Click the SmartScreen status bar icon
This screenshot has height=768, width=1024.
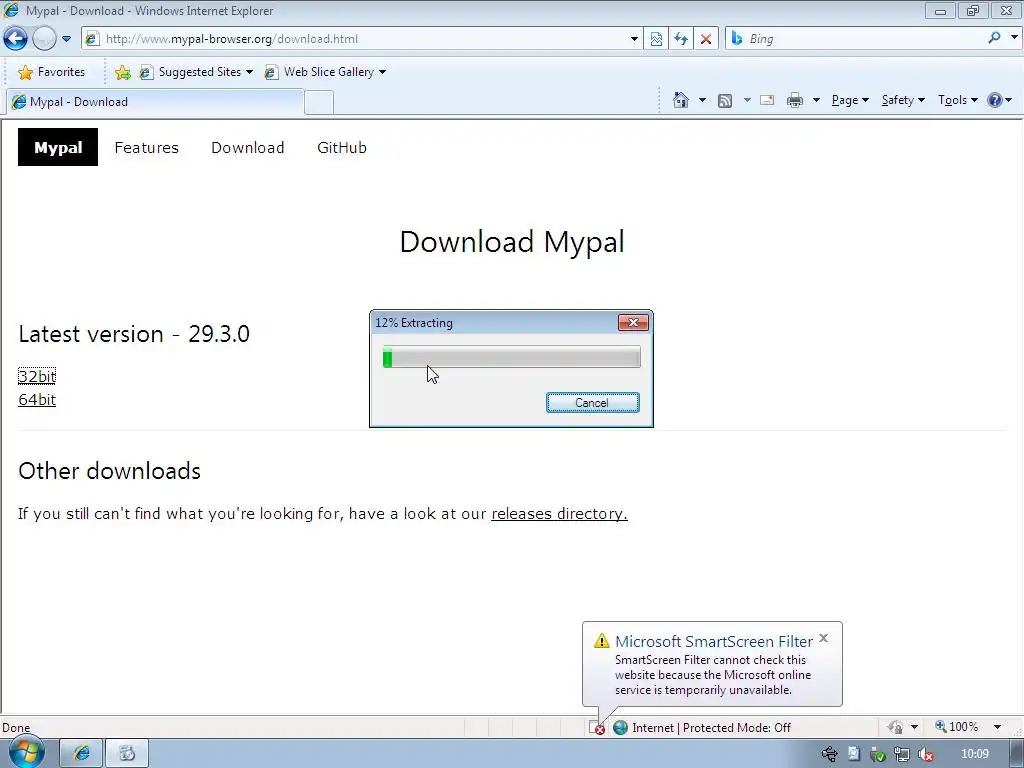[x=597, y=728]
